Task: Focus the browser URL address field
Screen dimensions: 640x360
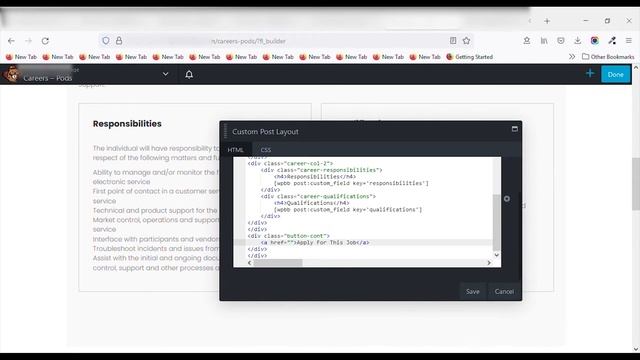Action: (286, 41)
